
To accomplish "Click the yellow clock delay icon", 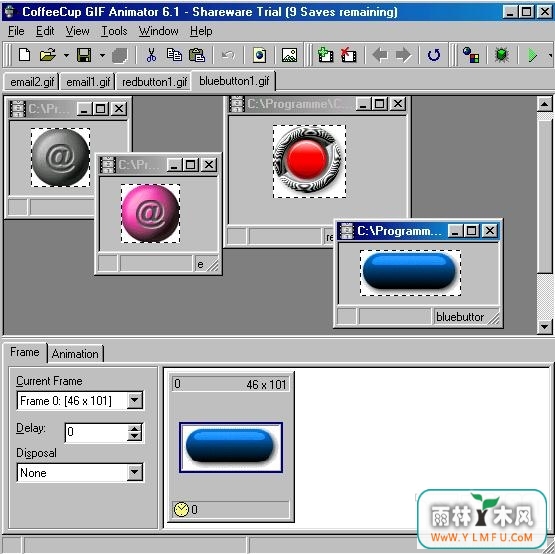I will tap(181, 509).
